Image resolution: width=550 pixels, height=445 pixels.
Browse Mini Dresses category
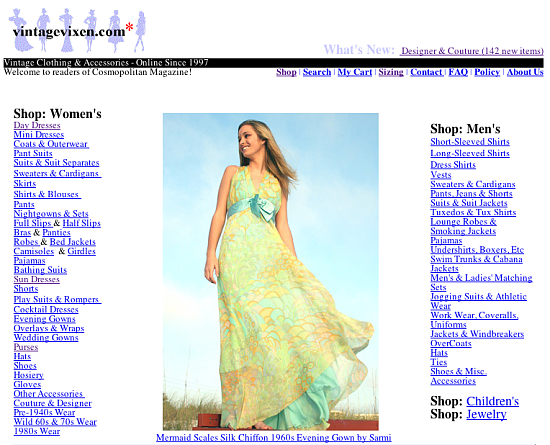(x=39, y=135)
